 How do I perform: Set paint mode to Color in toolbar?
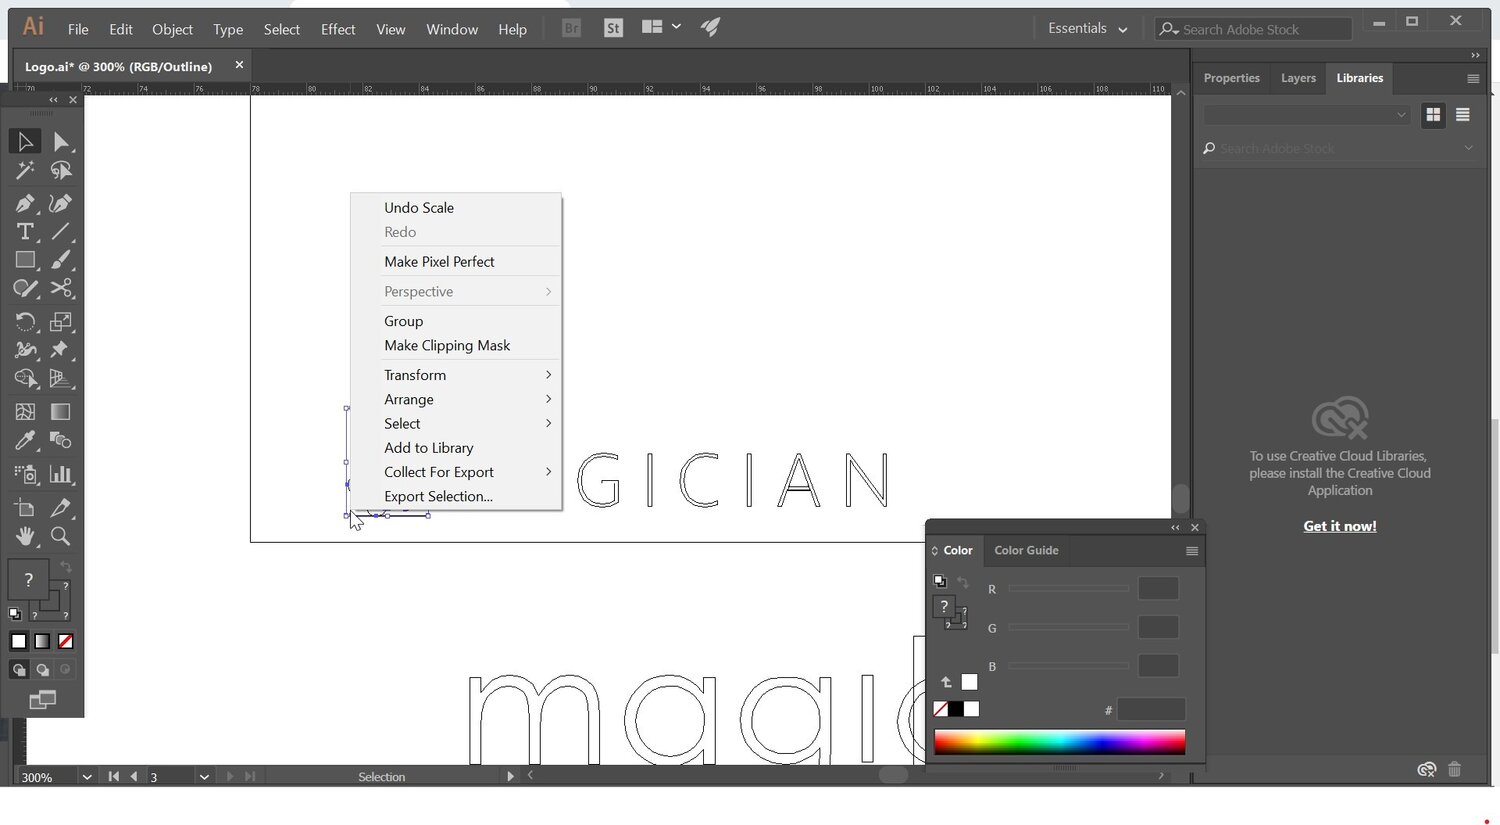click(18, 641)
